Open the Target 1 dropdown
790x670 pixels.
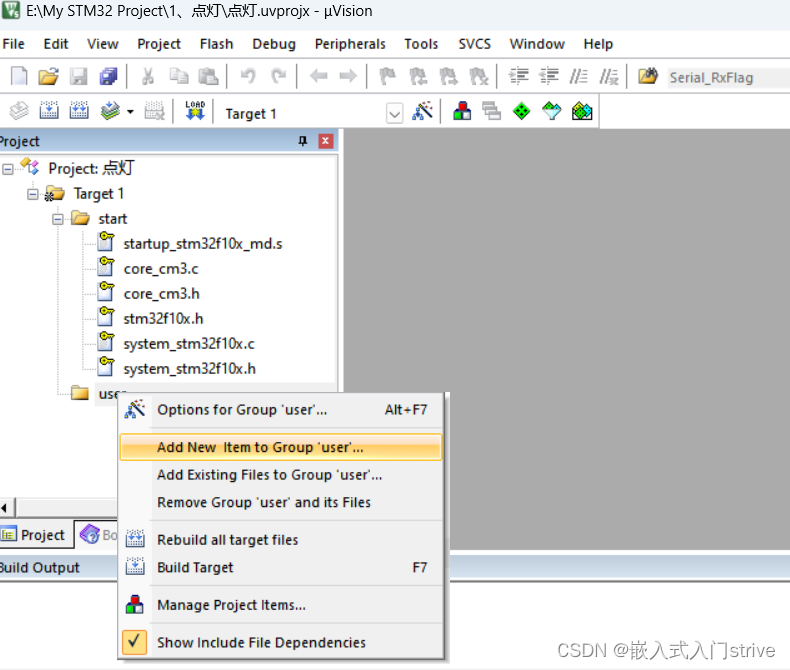pyautogui.click(x=394, y=114)
